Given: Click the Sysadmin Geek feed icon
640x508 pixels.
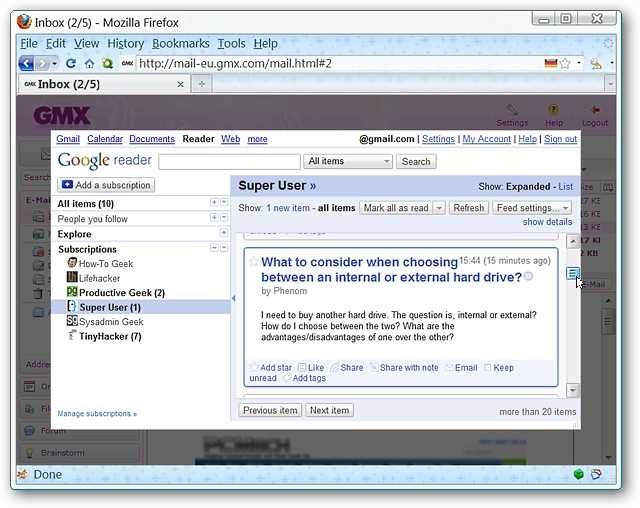Looking at the screenshot, I should click(x=72, y=321).
